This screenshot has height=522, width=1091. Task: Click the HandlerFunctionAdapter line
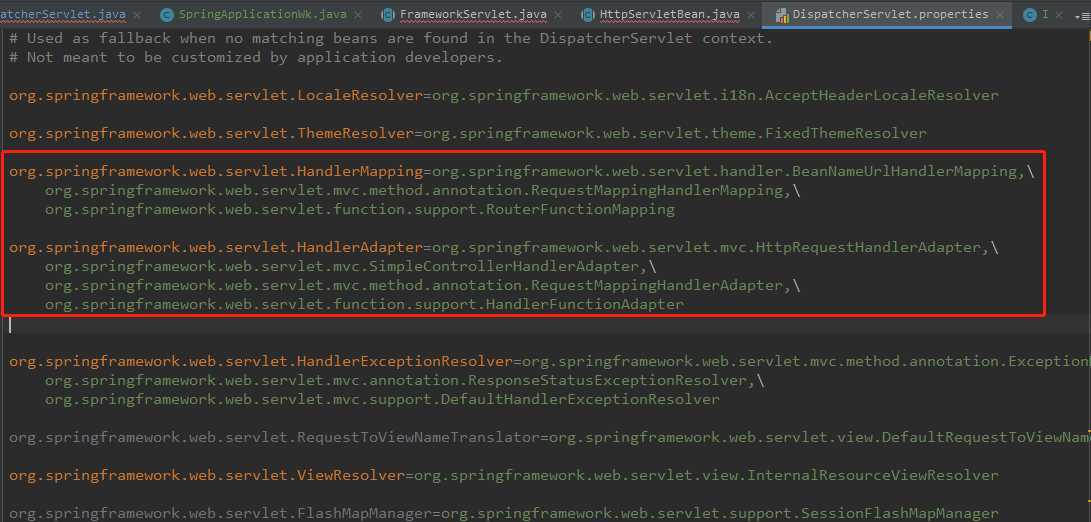click(365, 304)
